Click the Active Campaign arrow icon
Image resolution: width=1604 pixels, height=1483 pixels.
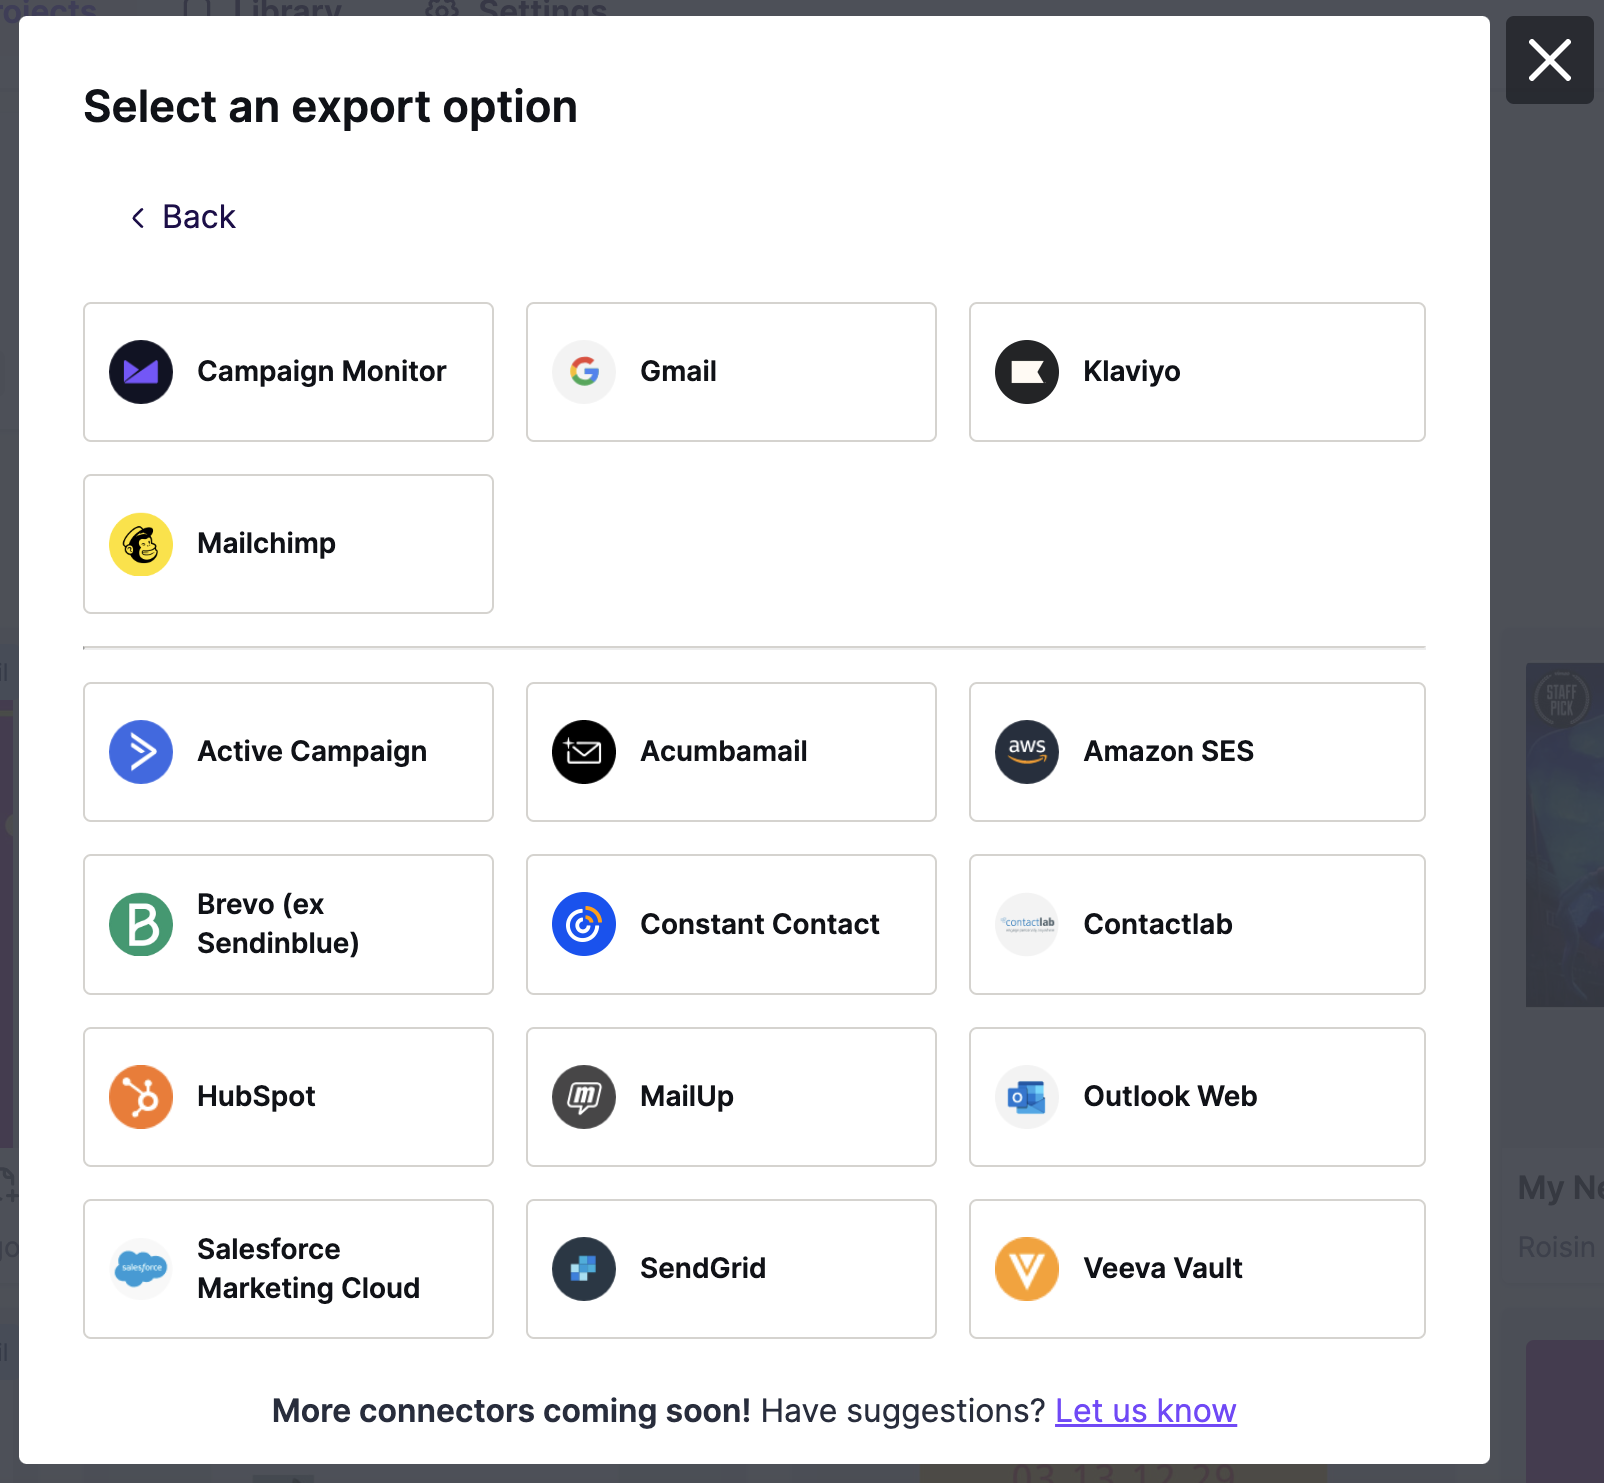click(x=141, y=752)
